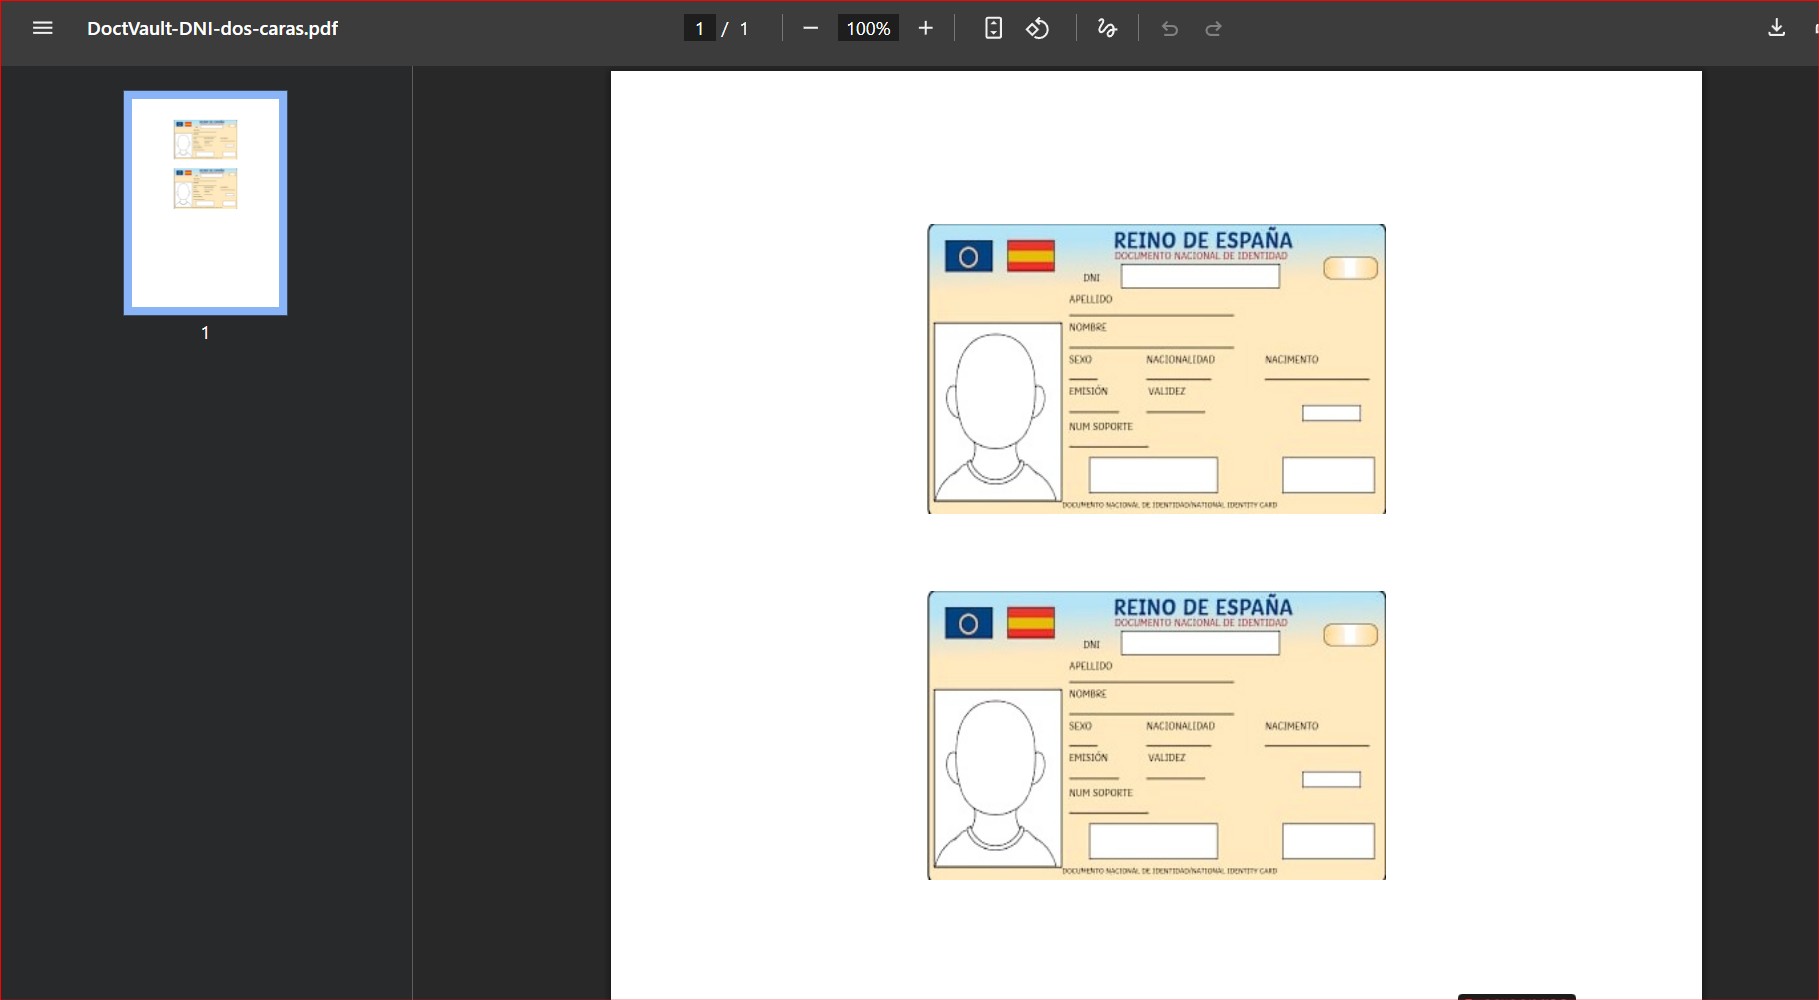Zoom out of the PDF
The height and width of the screenshot is (1000, 1819).
tap(810, 28)
